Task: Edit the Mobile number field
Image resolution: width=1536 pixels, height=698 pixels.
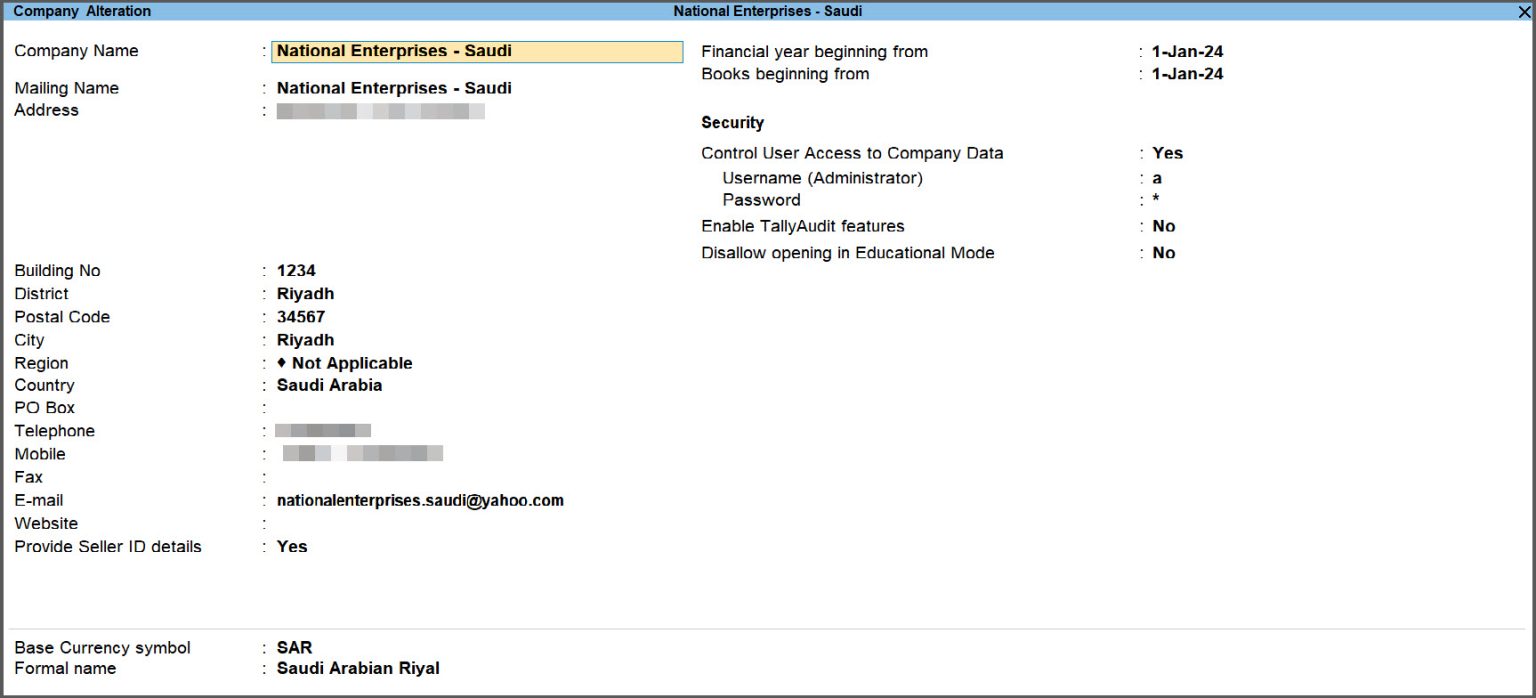Action: point(360,453)
